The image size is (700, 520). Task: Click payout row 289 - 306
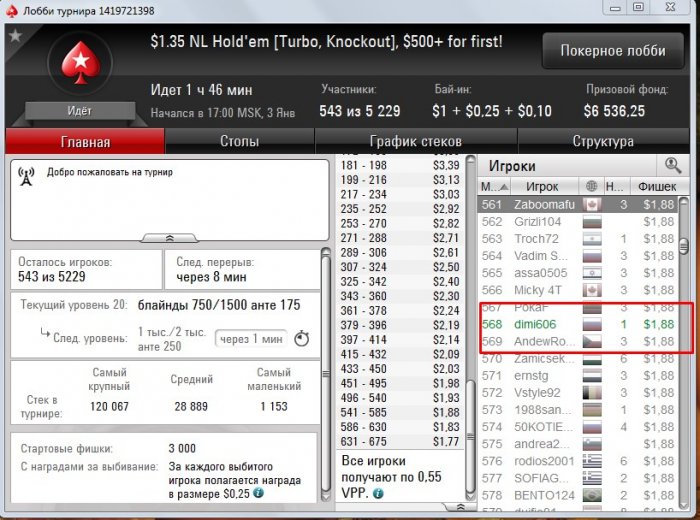pyautogui.click(x=400, y=253)
